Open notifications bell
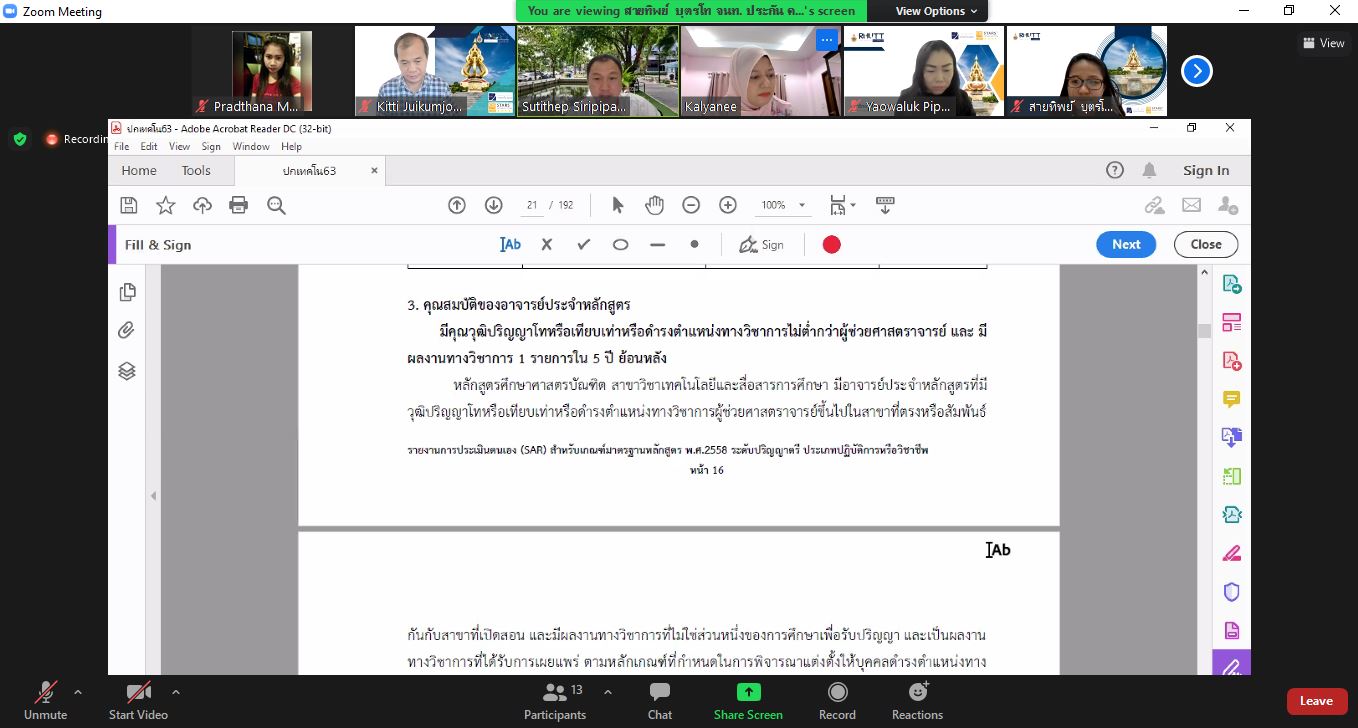The image size is (1358, 728). coord(1150,170)
